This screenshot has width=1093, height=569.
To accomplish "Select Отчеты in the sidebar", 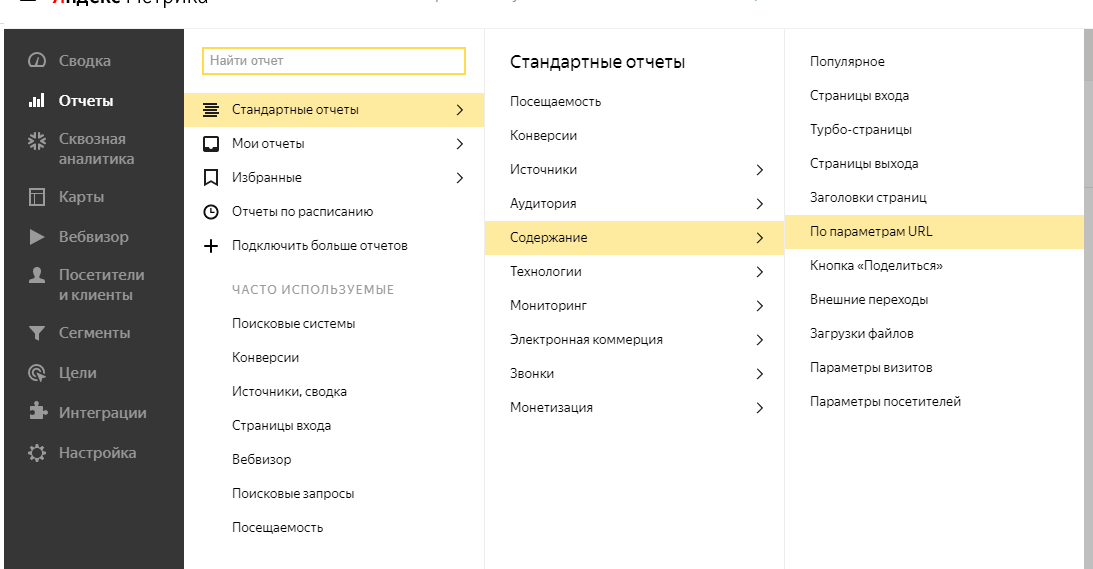I will click(86, 100).
